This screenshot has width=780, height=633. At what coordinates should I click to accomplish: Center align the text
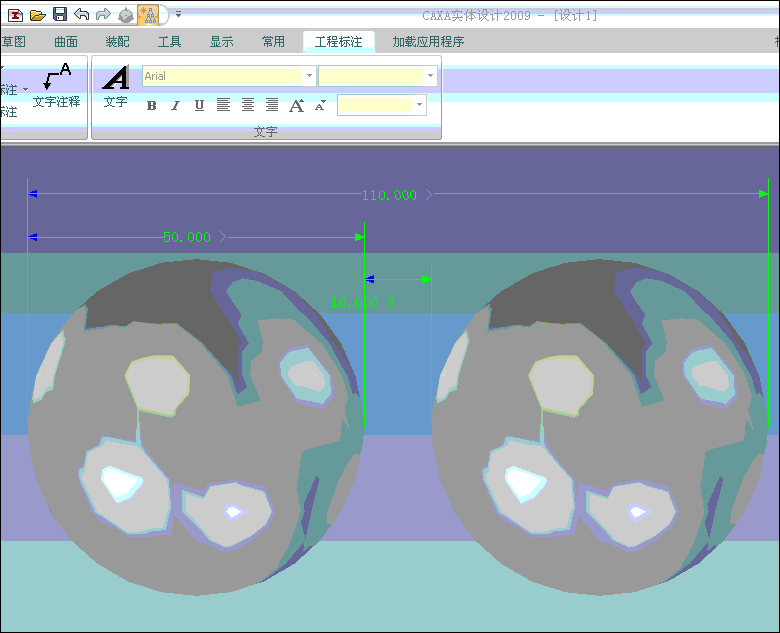tap(248, 105)
